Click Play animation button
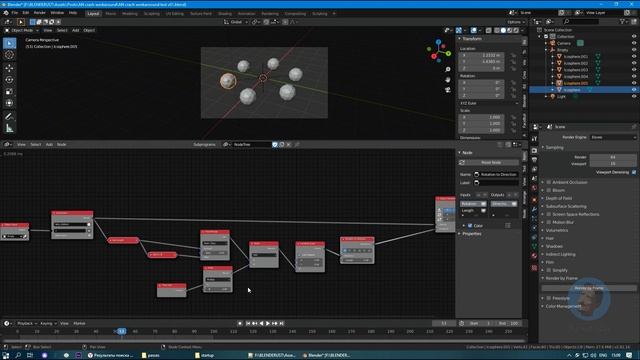640x360 pixels. pos(268,324)
